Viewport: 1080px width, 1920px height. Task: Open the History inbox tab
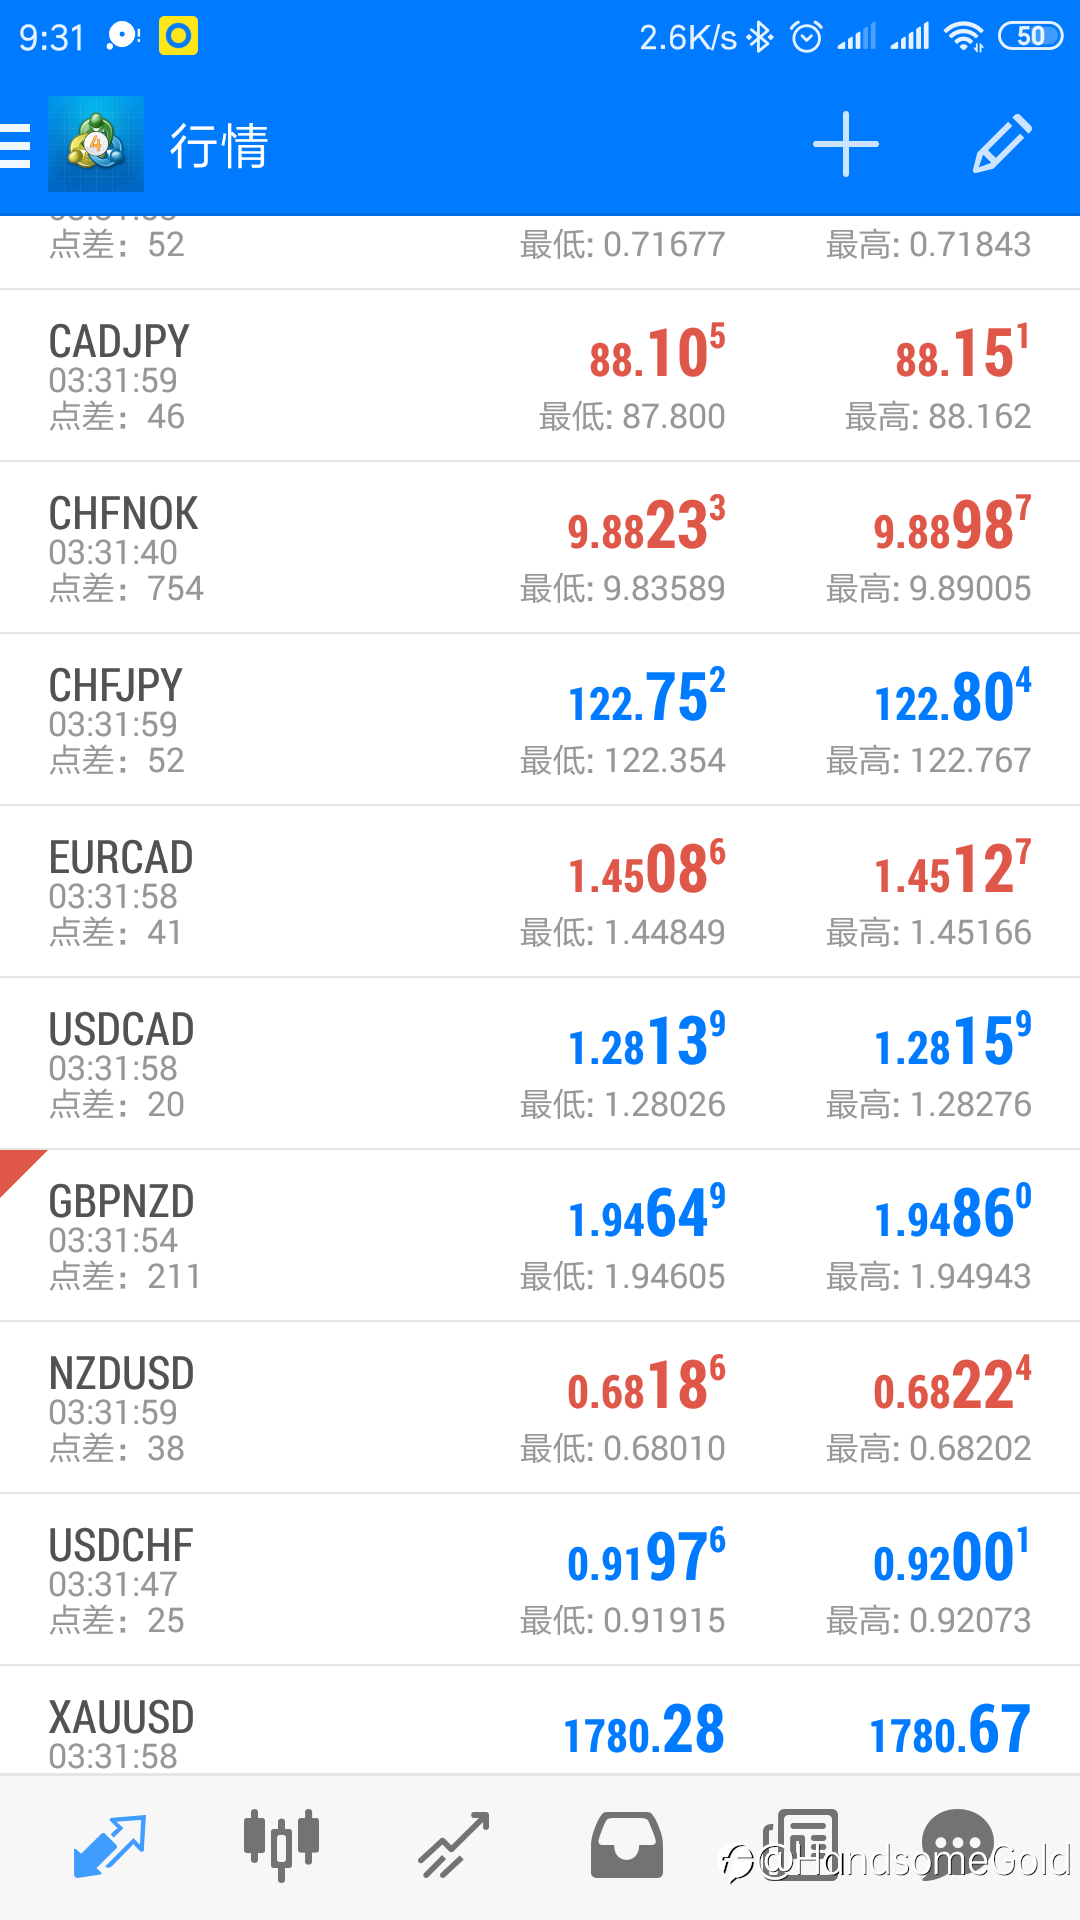627,1845
